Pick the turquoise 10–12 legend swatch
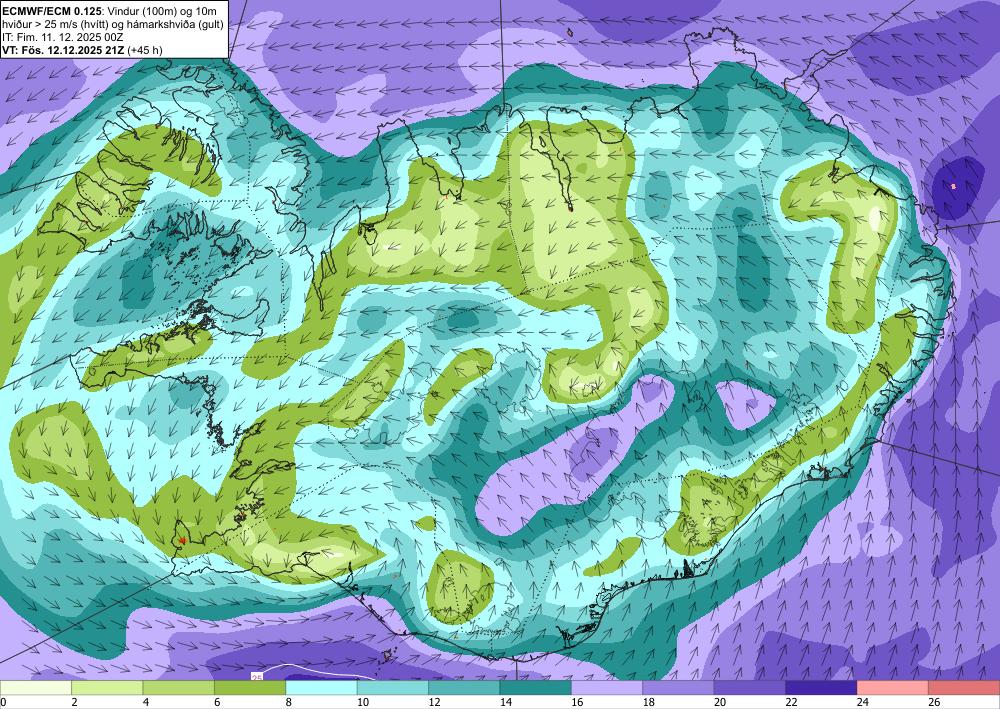This screenshot has width=1000, height=709. click(393, 688)
